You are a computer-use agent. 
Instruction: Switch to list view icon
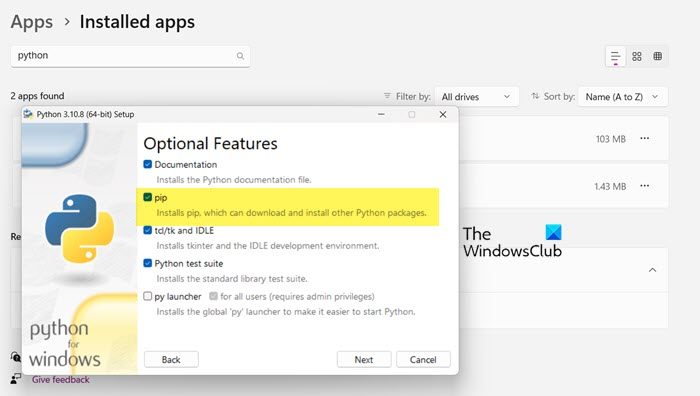[615, 57]
